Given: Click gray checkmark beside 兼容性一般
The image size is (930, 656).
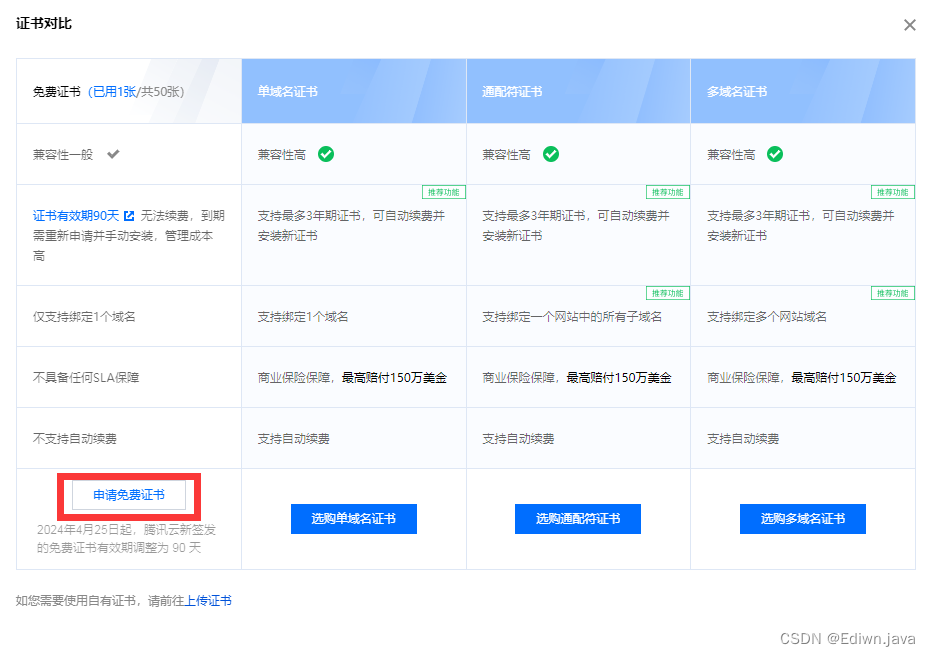Looking at the screenshot, I should point(113,154).
